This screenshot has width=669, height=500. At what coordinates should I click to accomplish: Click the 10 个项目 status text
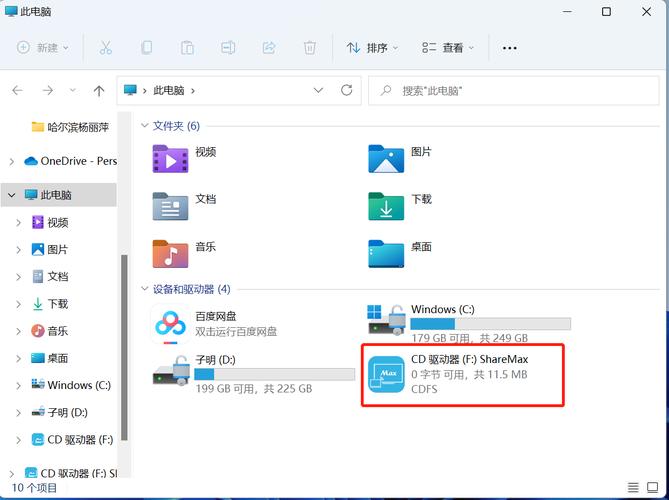(x=34, y=488)
